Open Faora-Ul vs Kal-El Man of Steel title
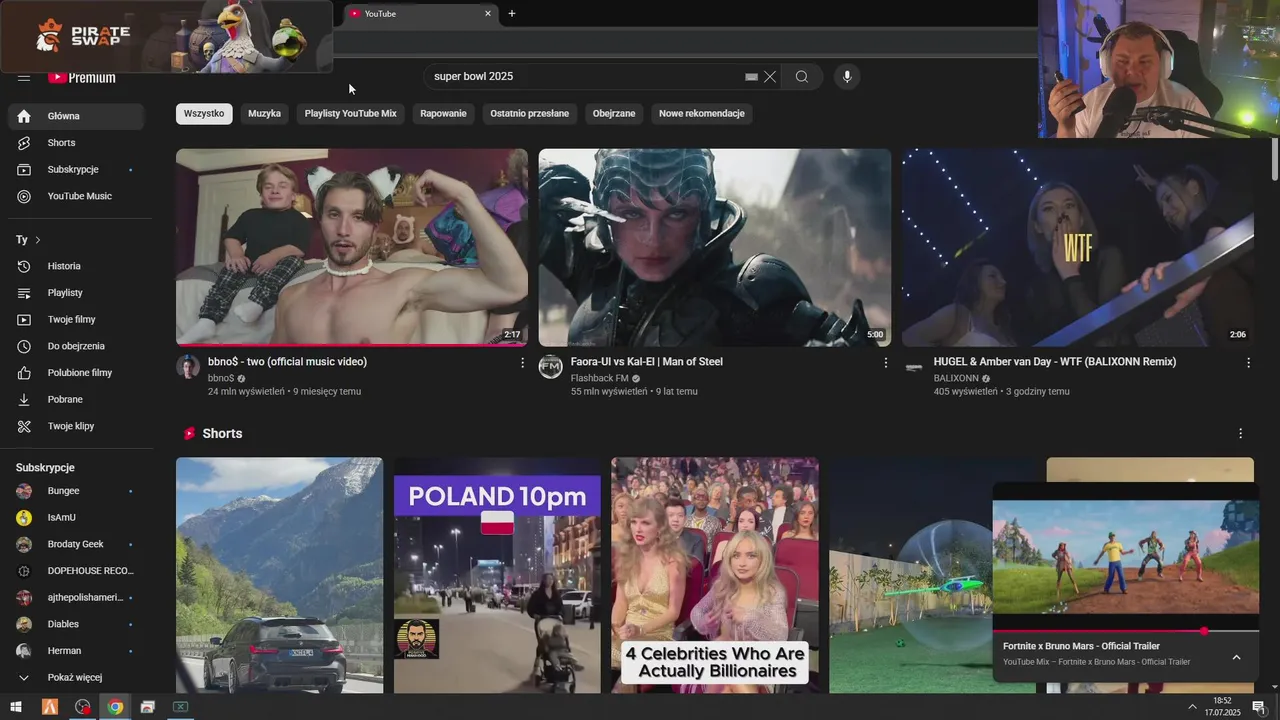The height and width of the screenshot is (720, 1280). 646,362
